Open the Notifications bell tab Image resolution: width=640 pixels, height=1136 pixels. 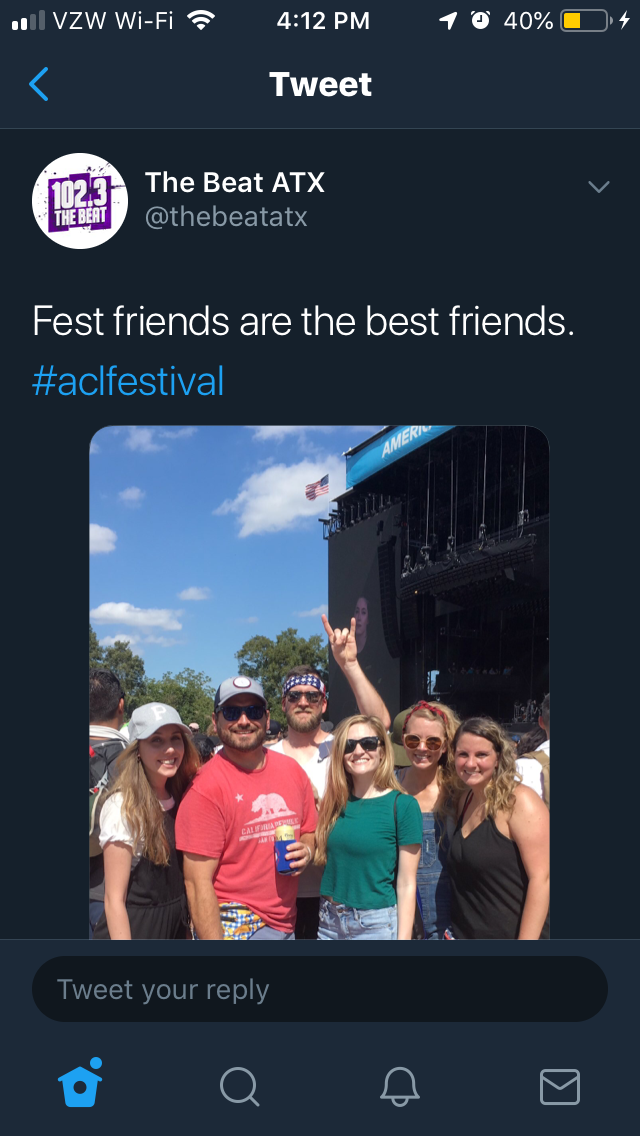coord(399,1087)
